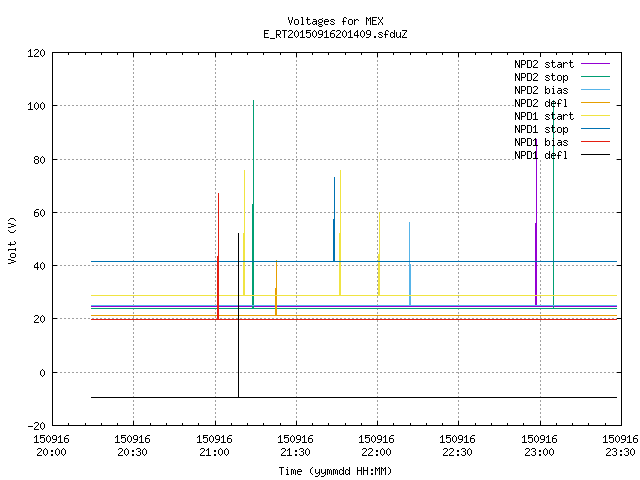
Task: Click the "Time (yymmdd HH:MM)" x-axis label
Action: [335, 471]
